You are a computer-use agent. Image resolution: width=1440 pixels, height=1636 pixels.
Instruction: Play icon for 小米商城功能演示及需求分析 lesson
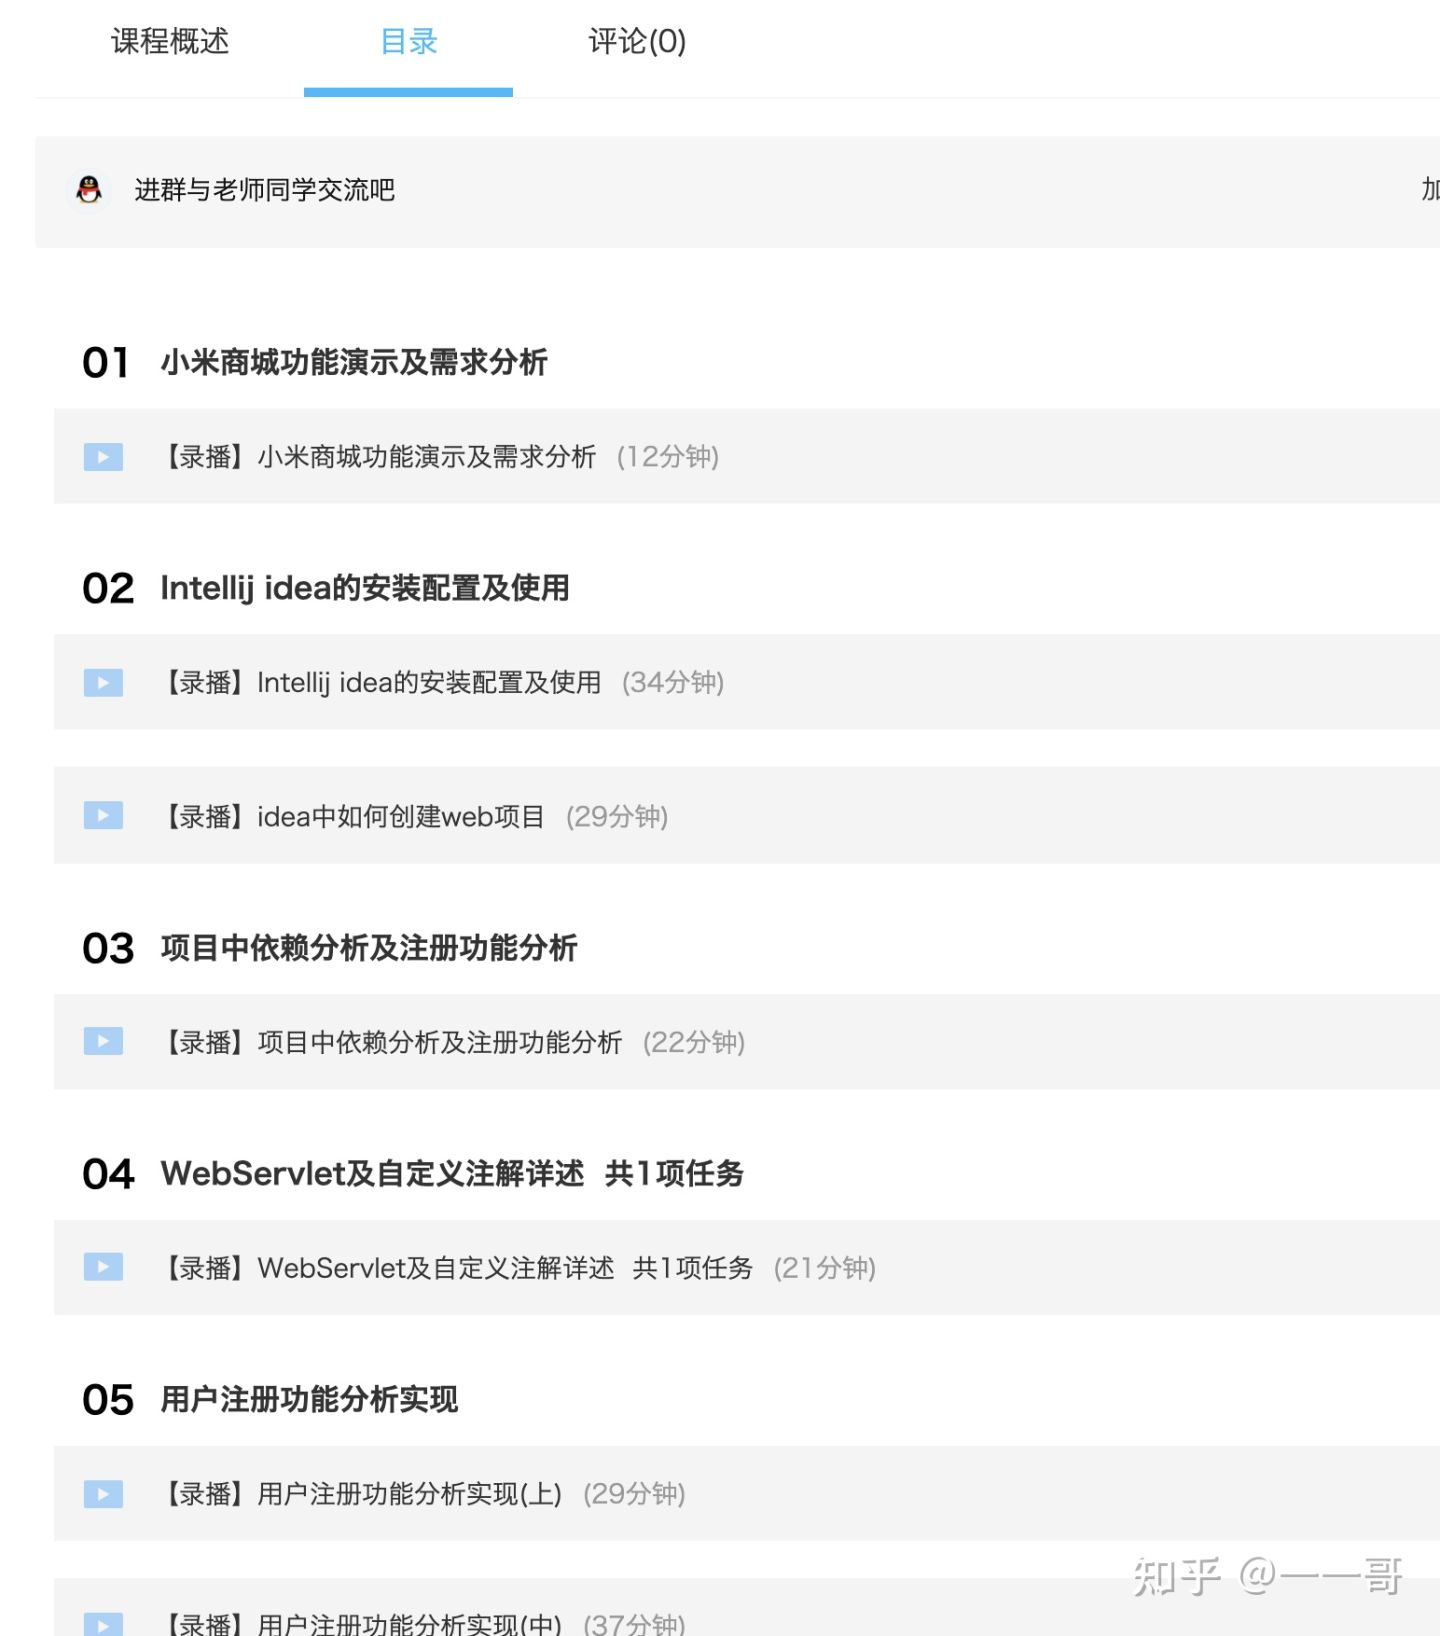click(x=103, y=457)
